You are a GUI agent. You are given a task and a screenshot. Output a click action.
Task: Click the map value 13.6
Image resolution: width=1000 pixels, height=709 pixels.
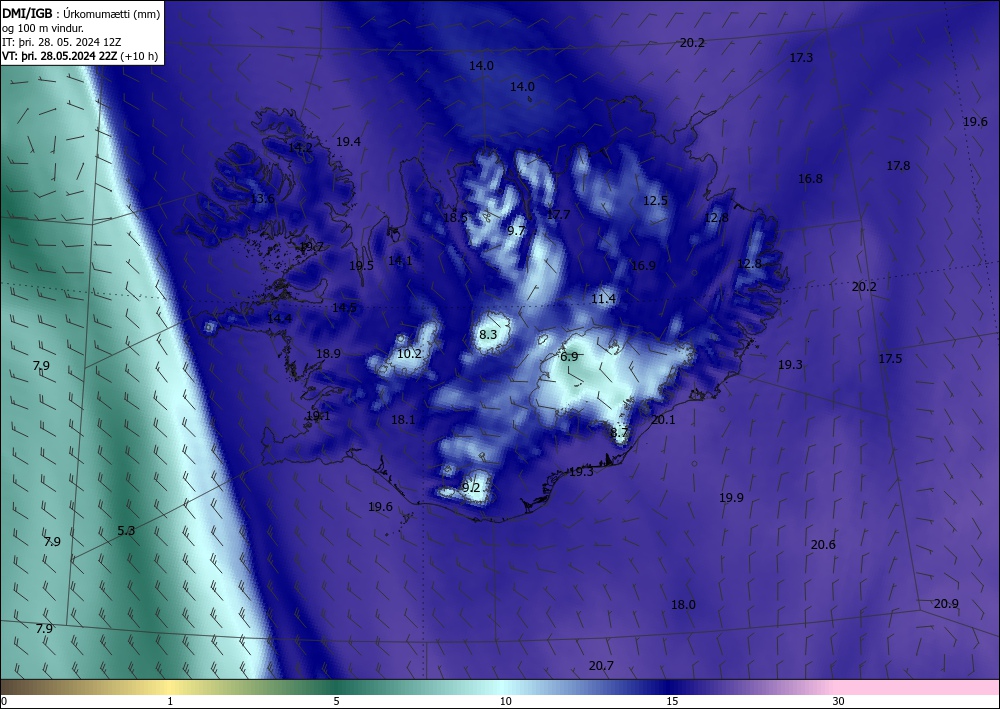262,198
